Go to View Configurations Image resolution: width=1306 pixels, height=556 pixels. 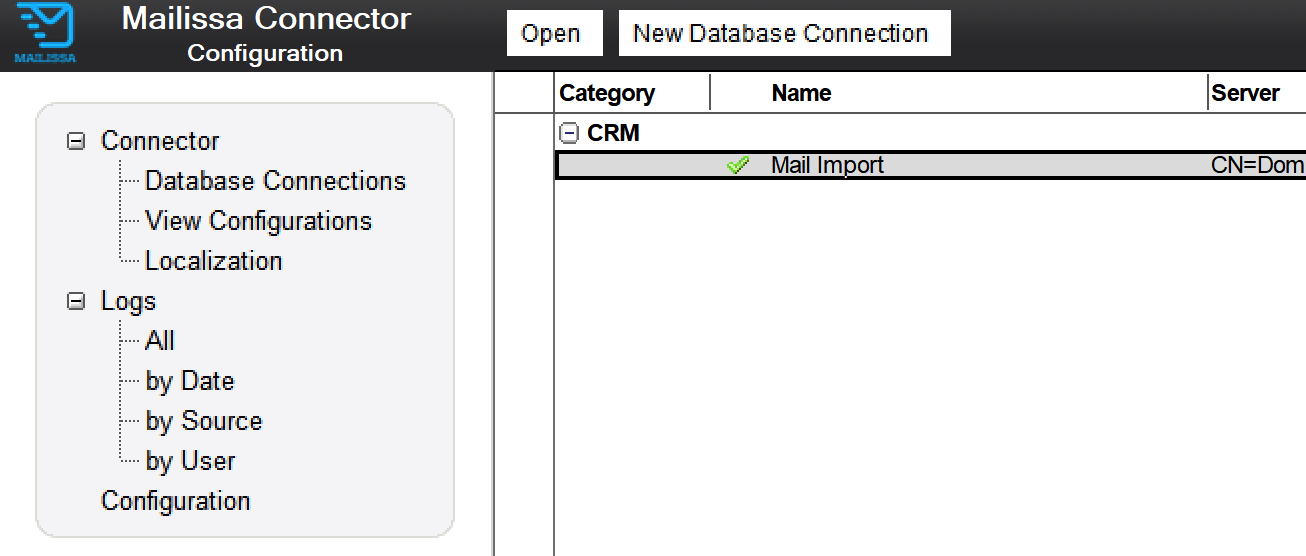(258, 221)
